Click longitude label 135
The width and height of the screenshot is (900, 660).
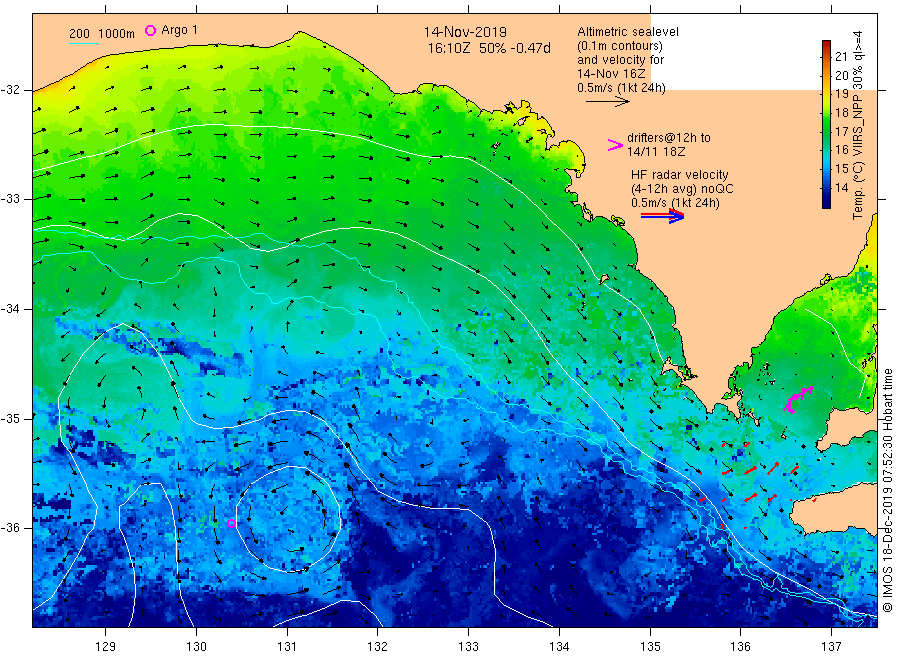[x=650, y=647]
